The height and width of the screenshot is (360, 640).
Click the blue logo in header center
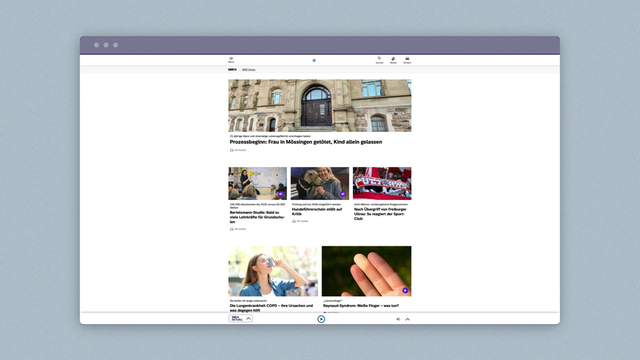point(314,60)
